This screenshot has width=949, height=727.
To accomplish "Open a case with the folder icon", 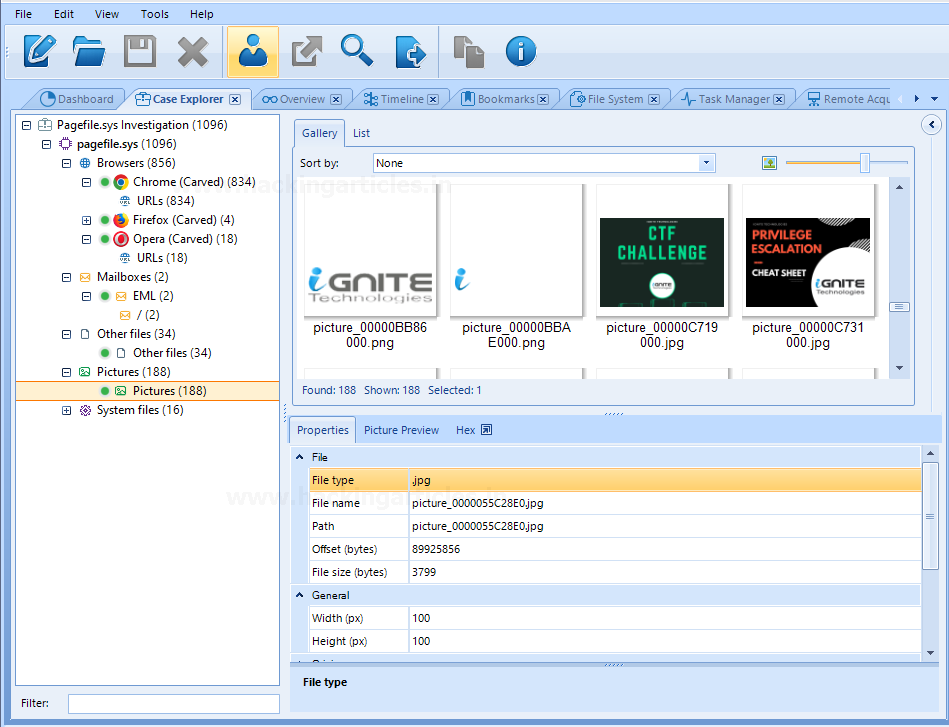I will click(89, 51).
